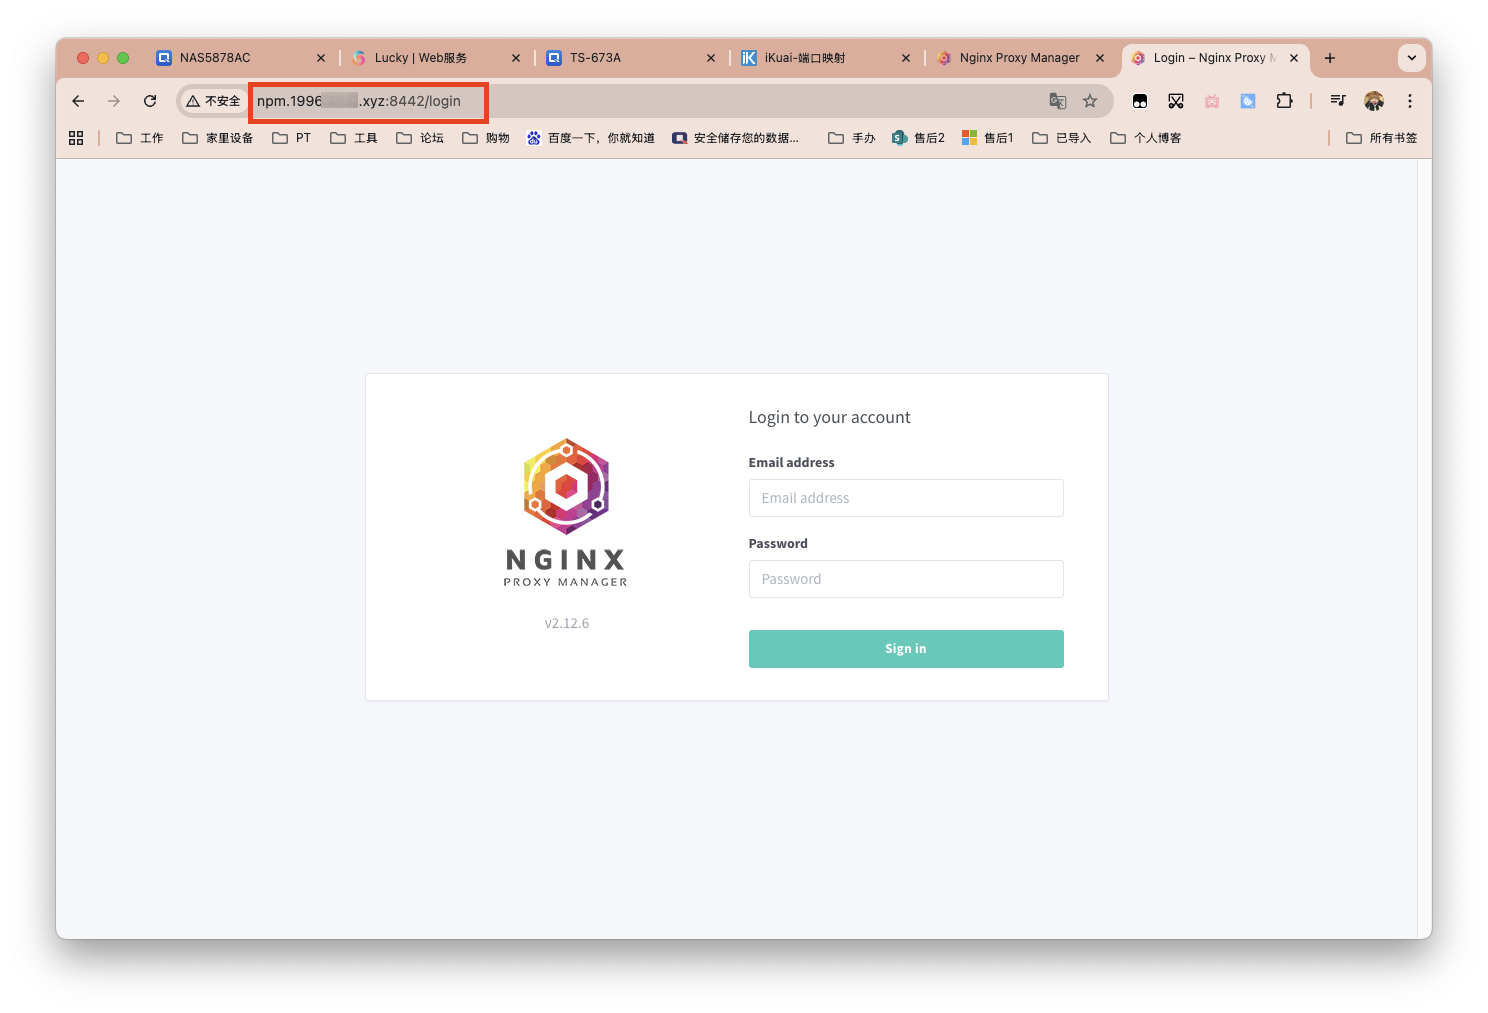Bookmark this page with the star icon

pyautogui.click(x=1090, y=101)
